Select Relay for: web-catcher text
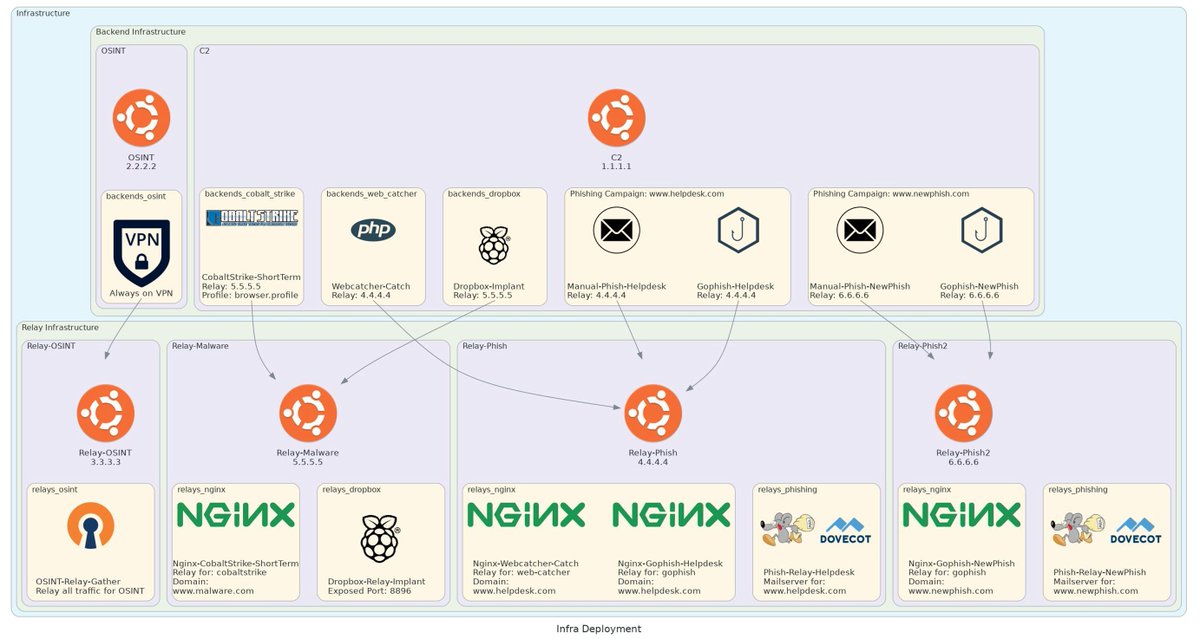The height and width of the screenshot is (639, 1200). [x=521, y=572]
